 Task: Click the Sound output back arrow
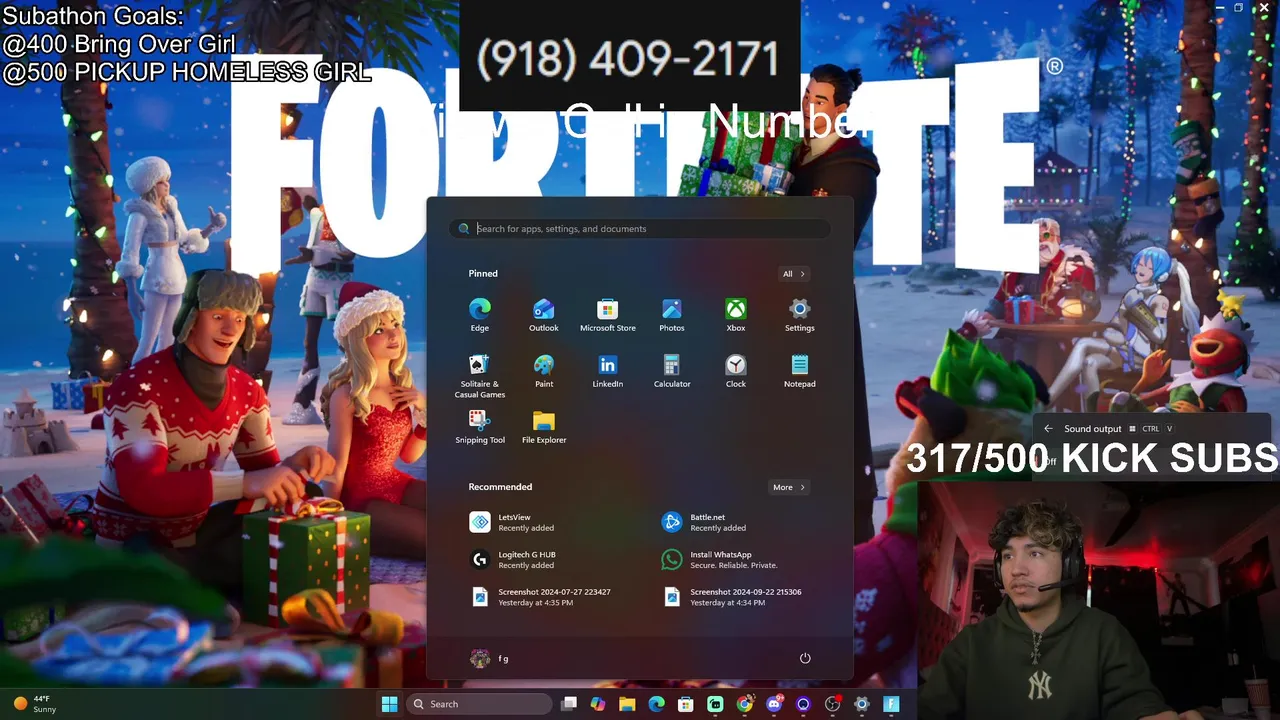pos(1048,429)
